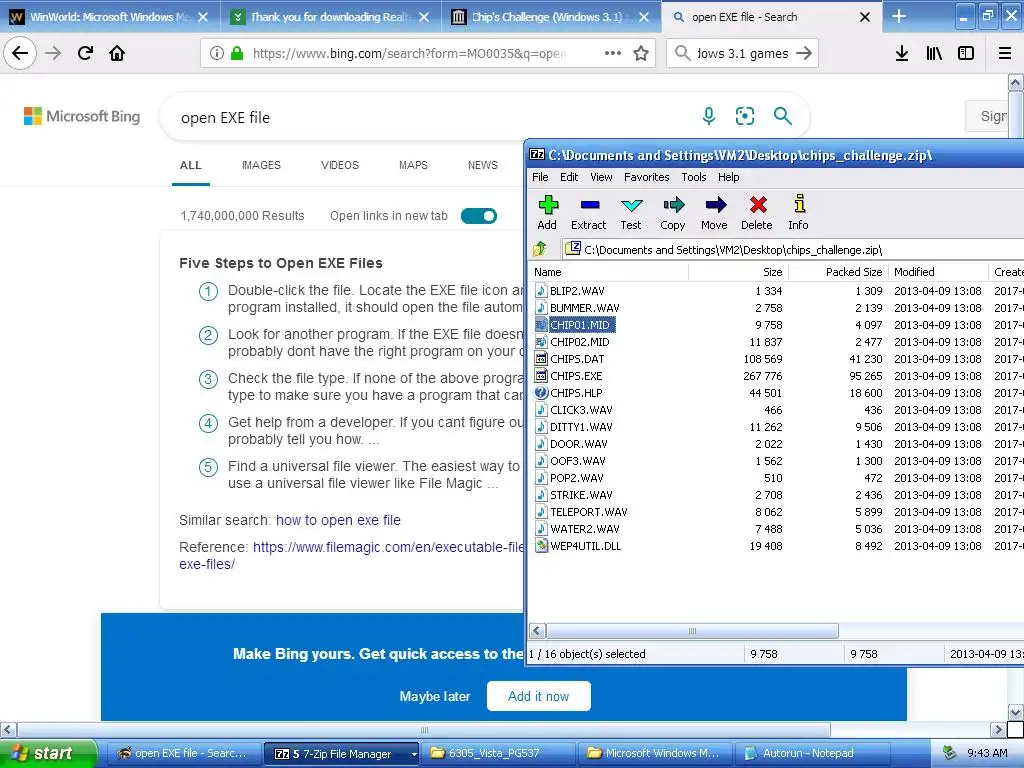The width and height of the screenshot is (1024, 768).
Task: Open the Favorites menu in 7-Zip
Action: point(647,177)
